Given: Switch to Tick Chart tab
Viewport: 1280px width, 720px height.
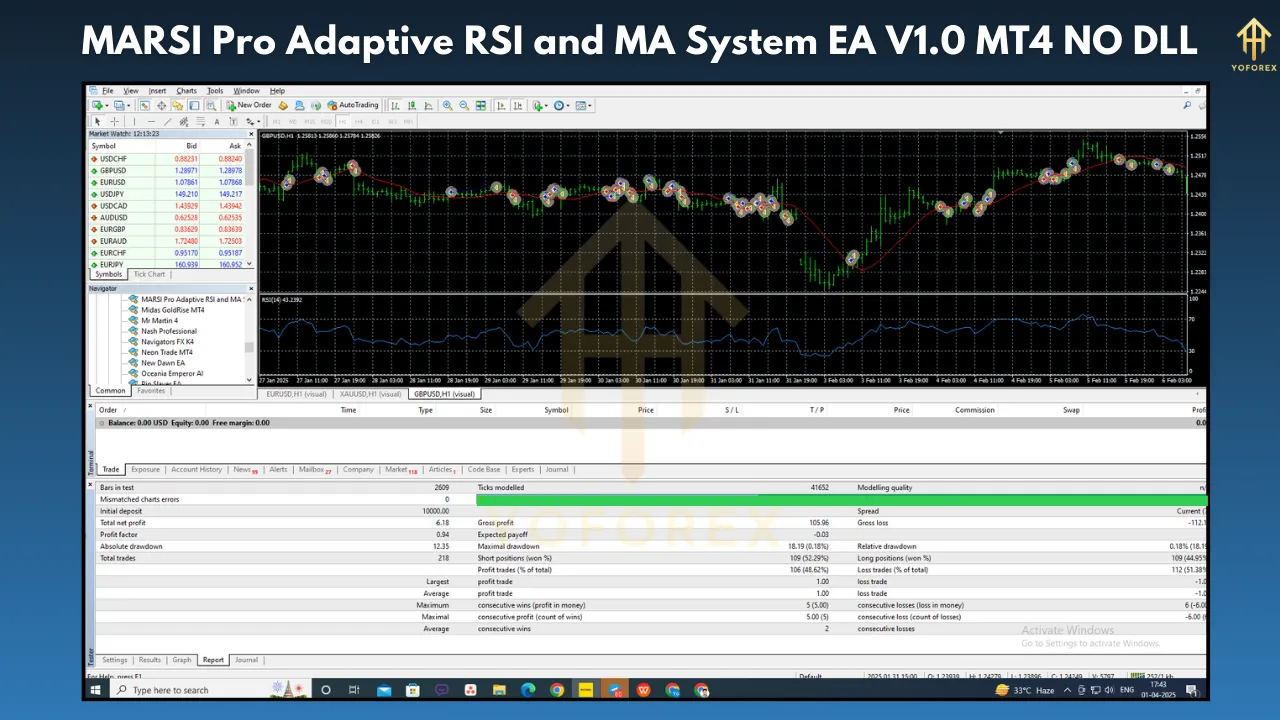Looking at the screenshot, I should 150,274.
